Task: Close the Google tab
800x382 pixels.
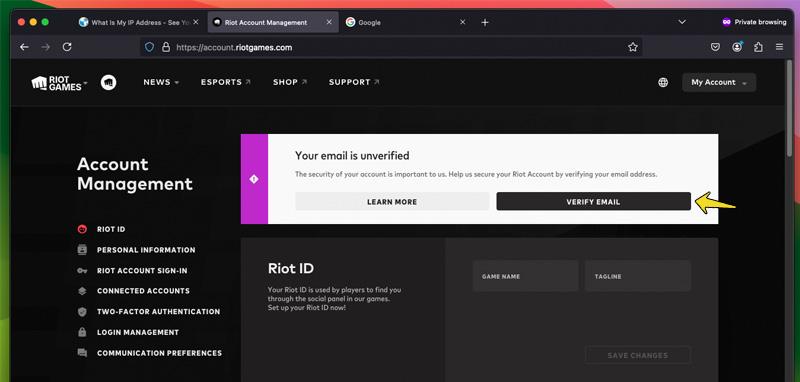Action: point(463,22)
